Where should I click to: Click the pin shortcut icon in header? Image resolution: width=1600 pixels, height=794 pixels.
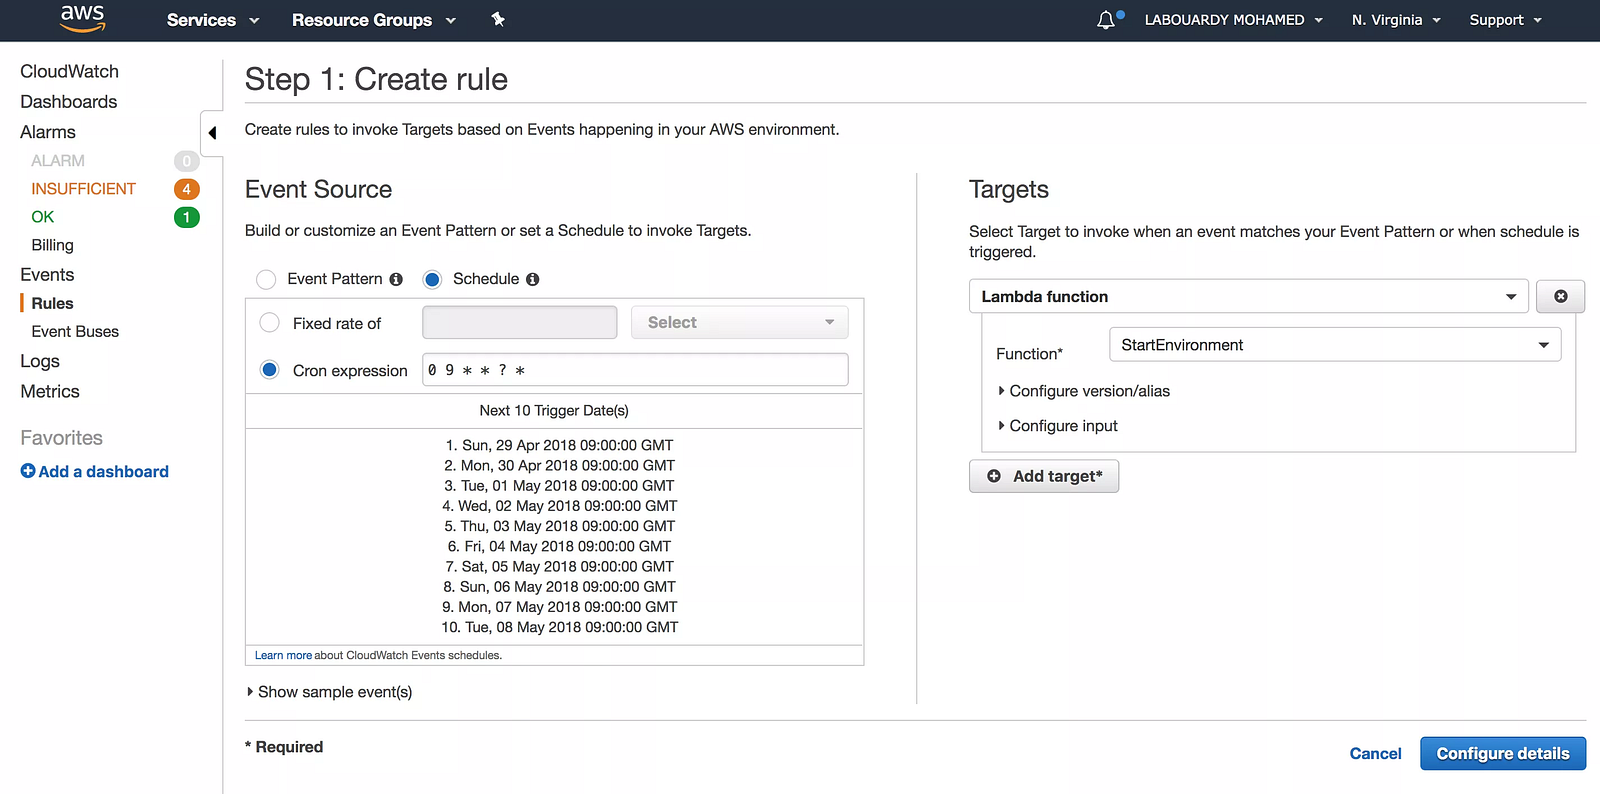click(498, 19)
